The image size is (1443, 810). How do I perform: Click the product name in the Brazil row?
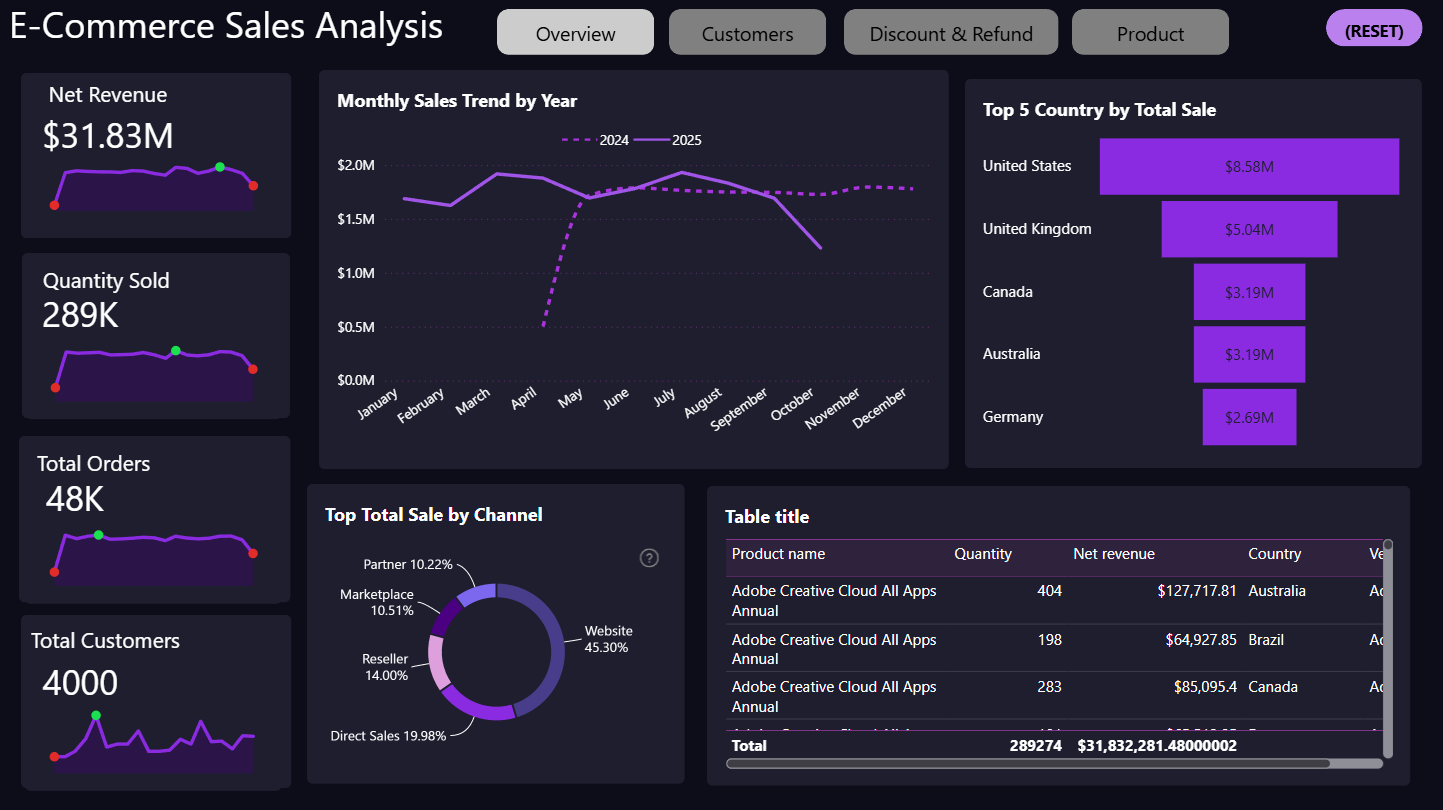point(834,649)
